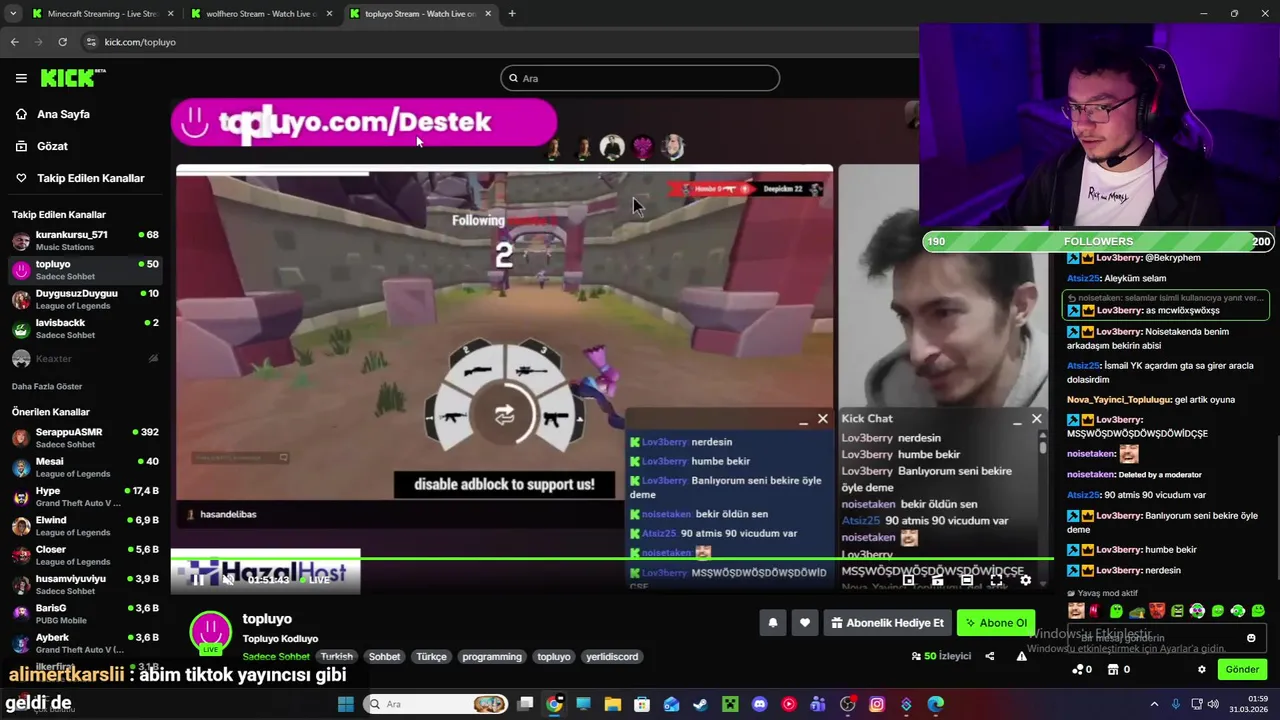The width and height of the screenshot is (1280, 720).
Task: Click Abonelik Hediye Et button
Action: [887, 623]
